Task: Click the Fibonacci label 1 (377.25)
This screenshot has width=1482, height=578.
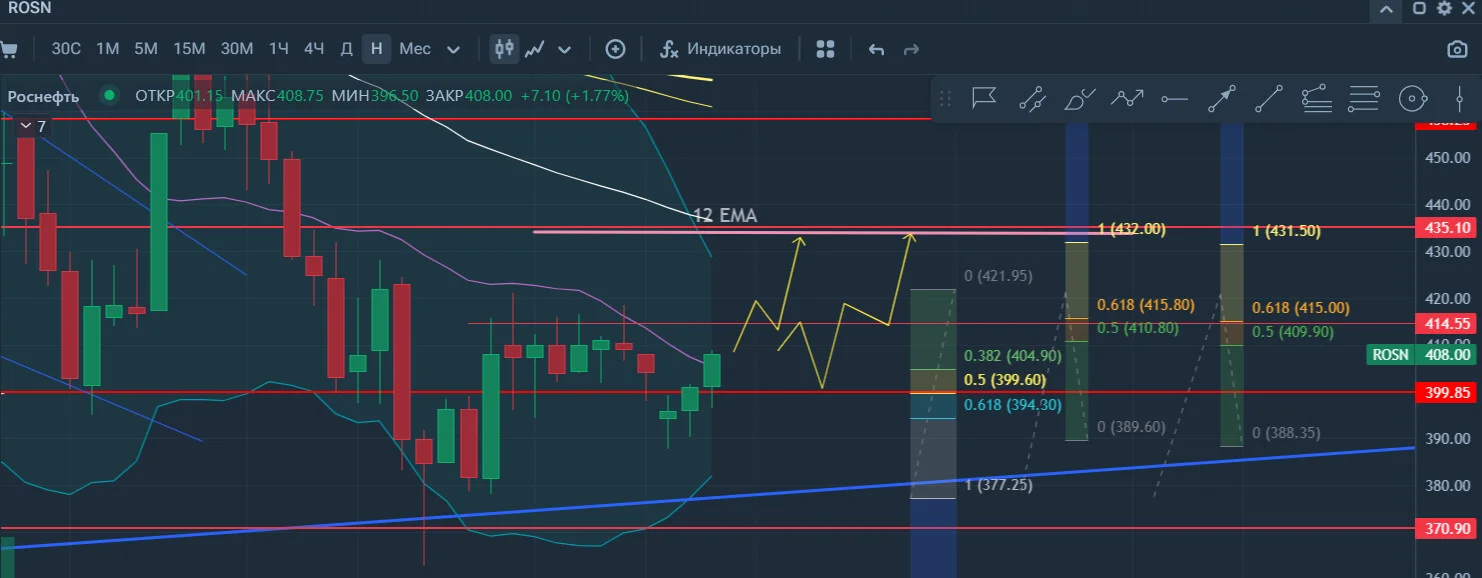Action: pyautogui.click(x=999, y=484)
